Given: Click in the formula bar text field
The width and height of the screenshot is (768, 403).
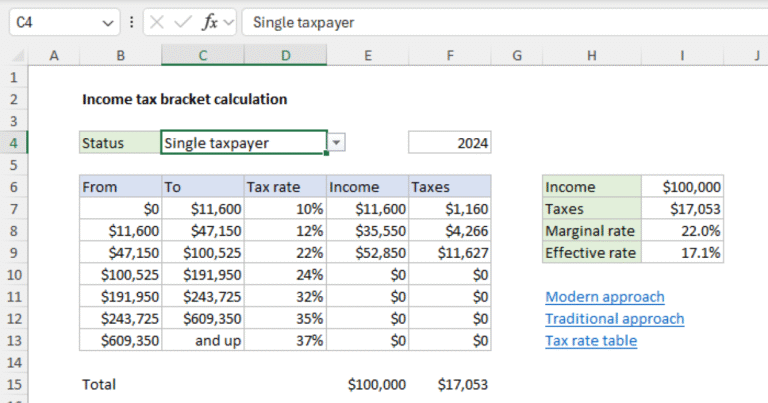Looking at the screenshot, I should pos(505,23).
